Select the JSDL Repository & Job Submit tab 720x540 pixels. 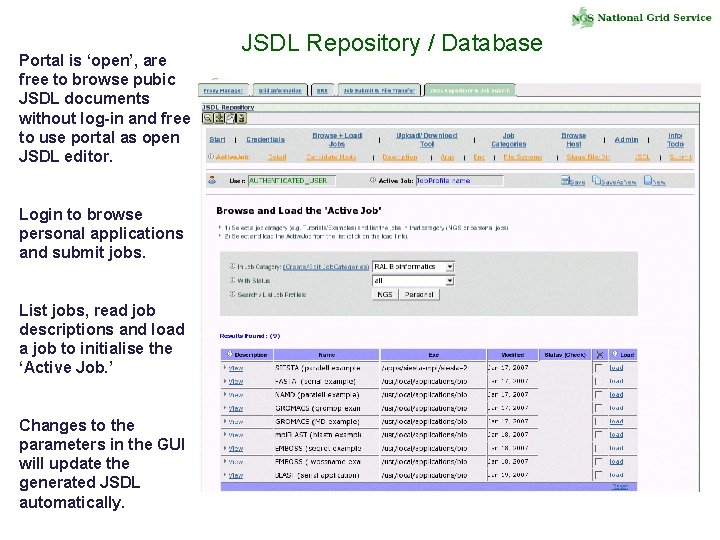(470, 90)
